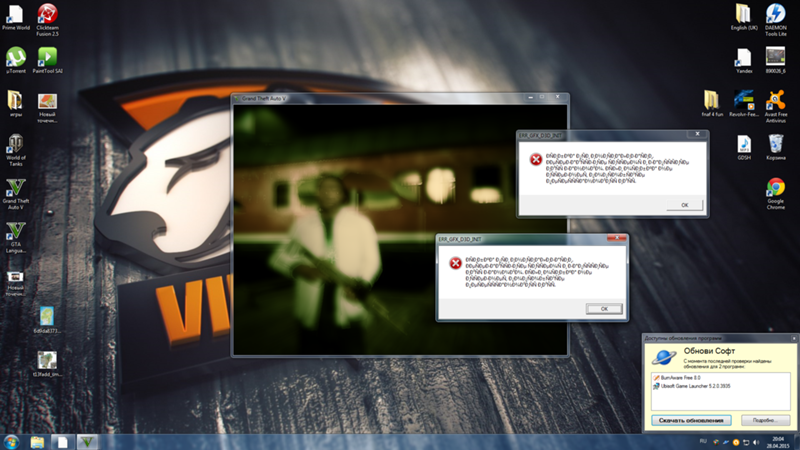Viewport: 800px width, 450px height.
Task: Select the GTA Language desktop shortcut
Action: (15, 237)
